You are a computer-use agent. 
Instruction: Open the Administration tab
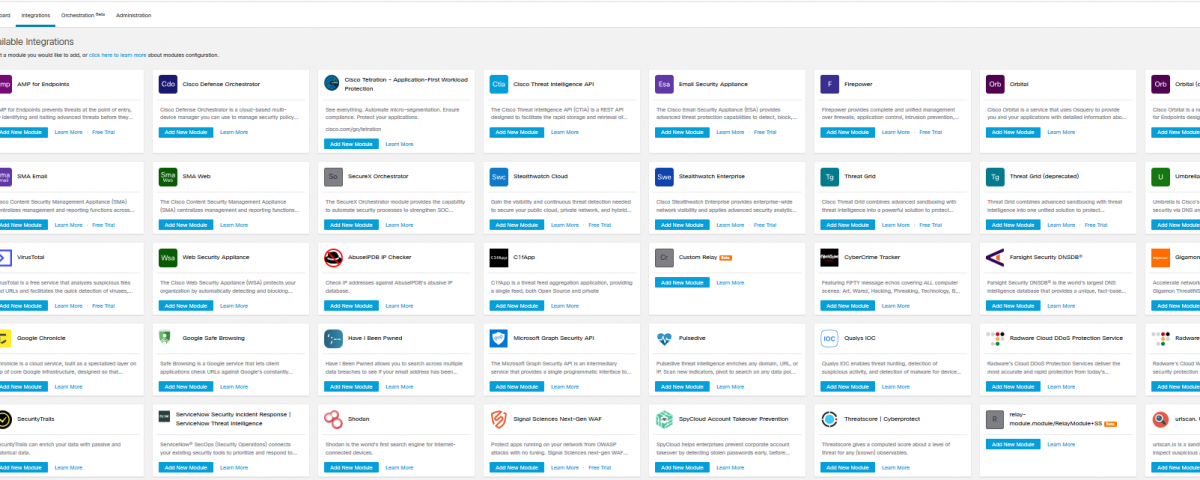point(133,16)
